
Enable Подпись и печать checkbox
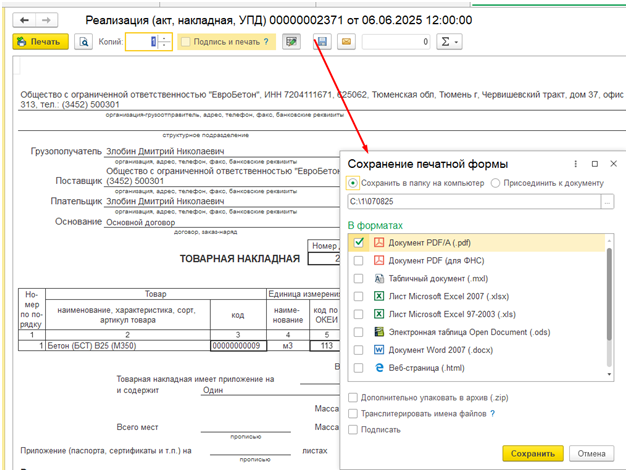(185, 42)
